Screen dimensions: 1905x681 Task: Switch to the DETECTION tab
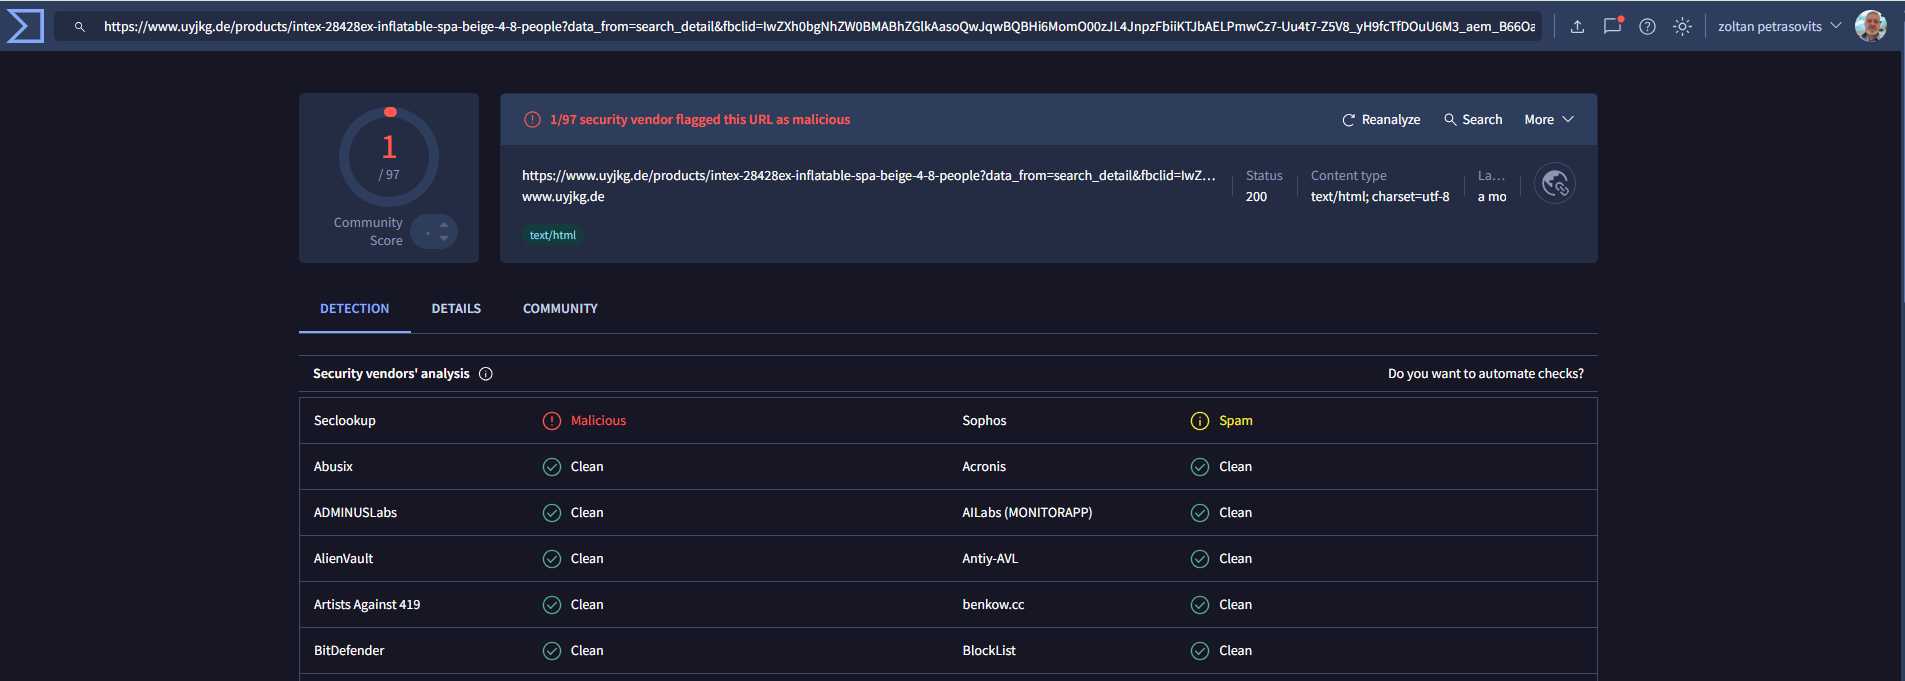click(355, 309)
